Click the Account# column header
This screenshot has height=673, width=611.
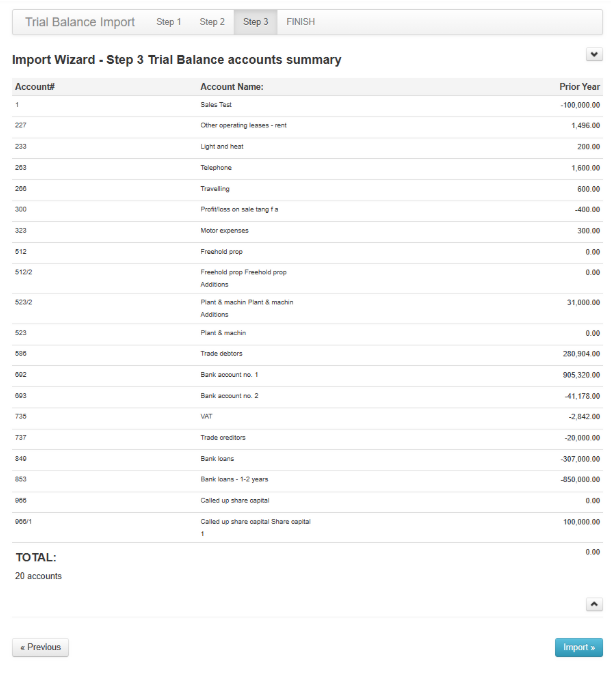(x=35, y=87)
